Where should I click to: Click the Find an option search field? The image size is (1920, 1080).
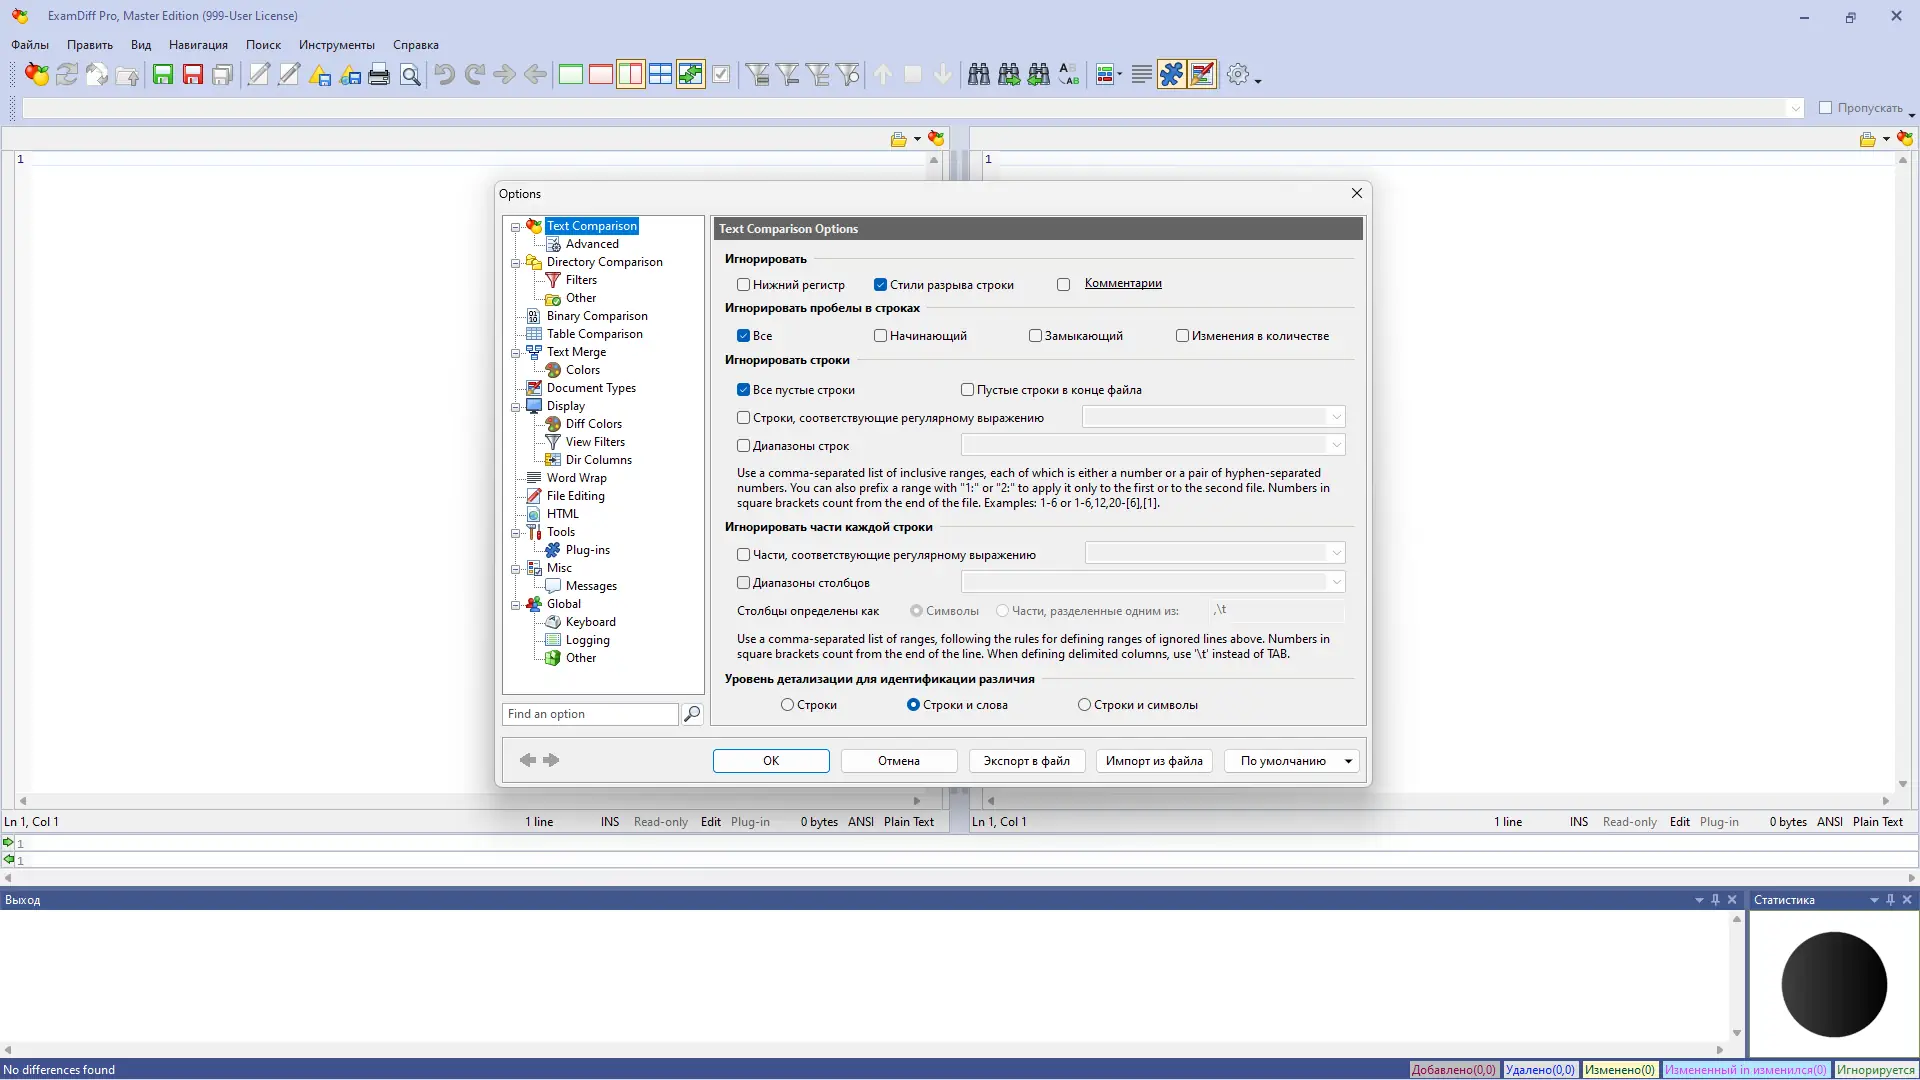pos(590,714)
